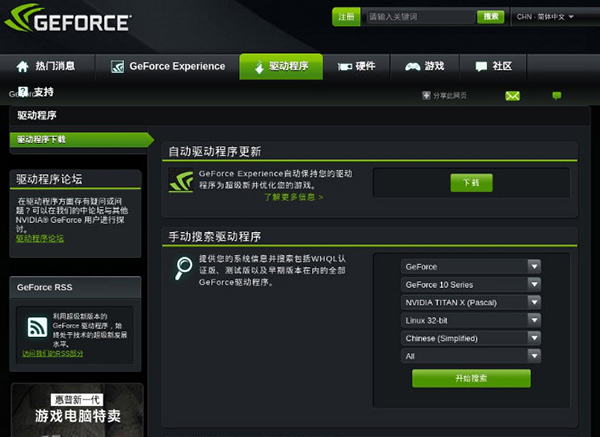Select the 驱动程序 tab

point(281,67)
